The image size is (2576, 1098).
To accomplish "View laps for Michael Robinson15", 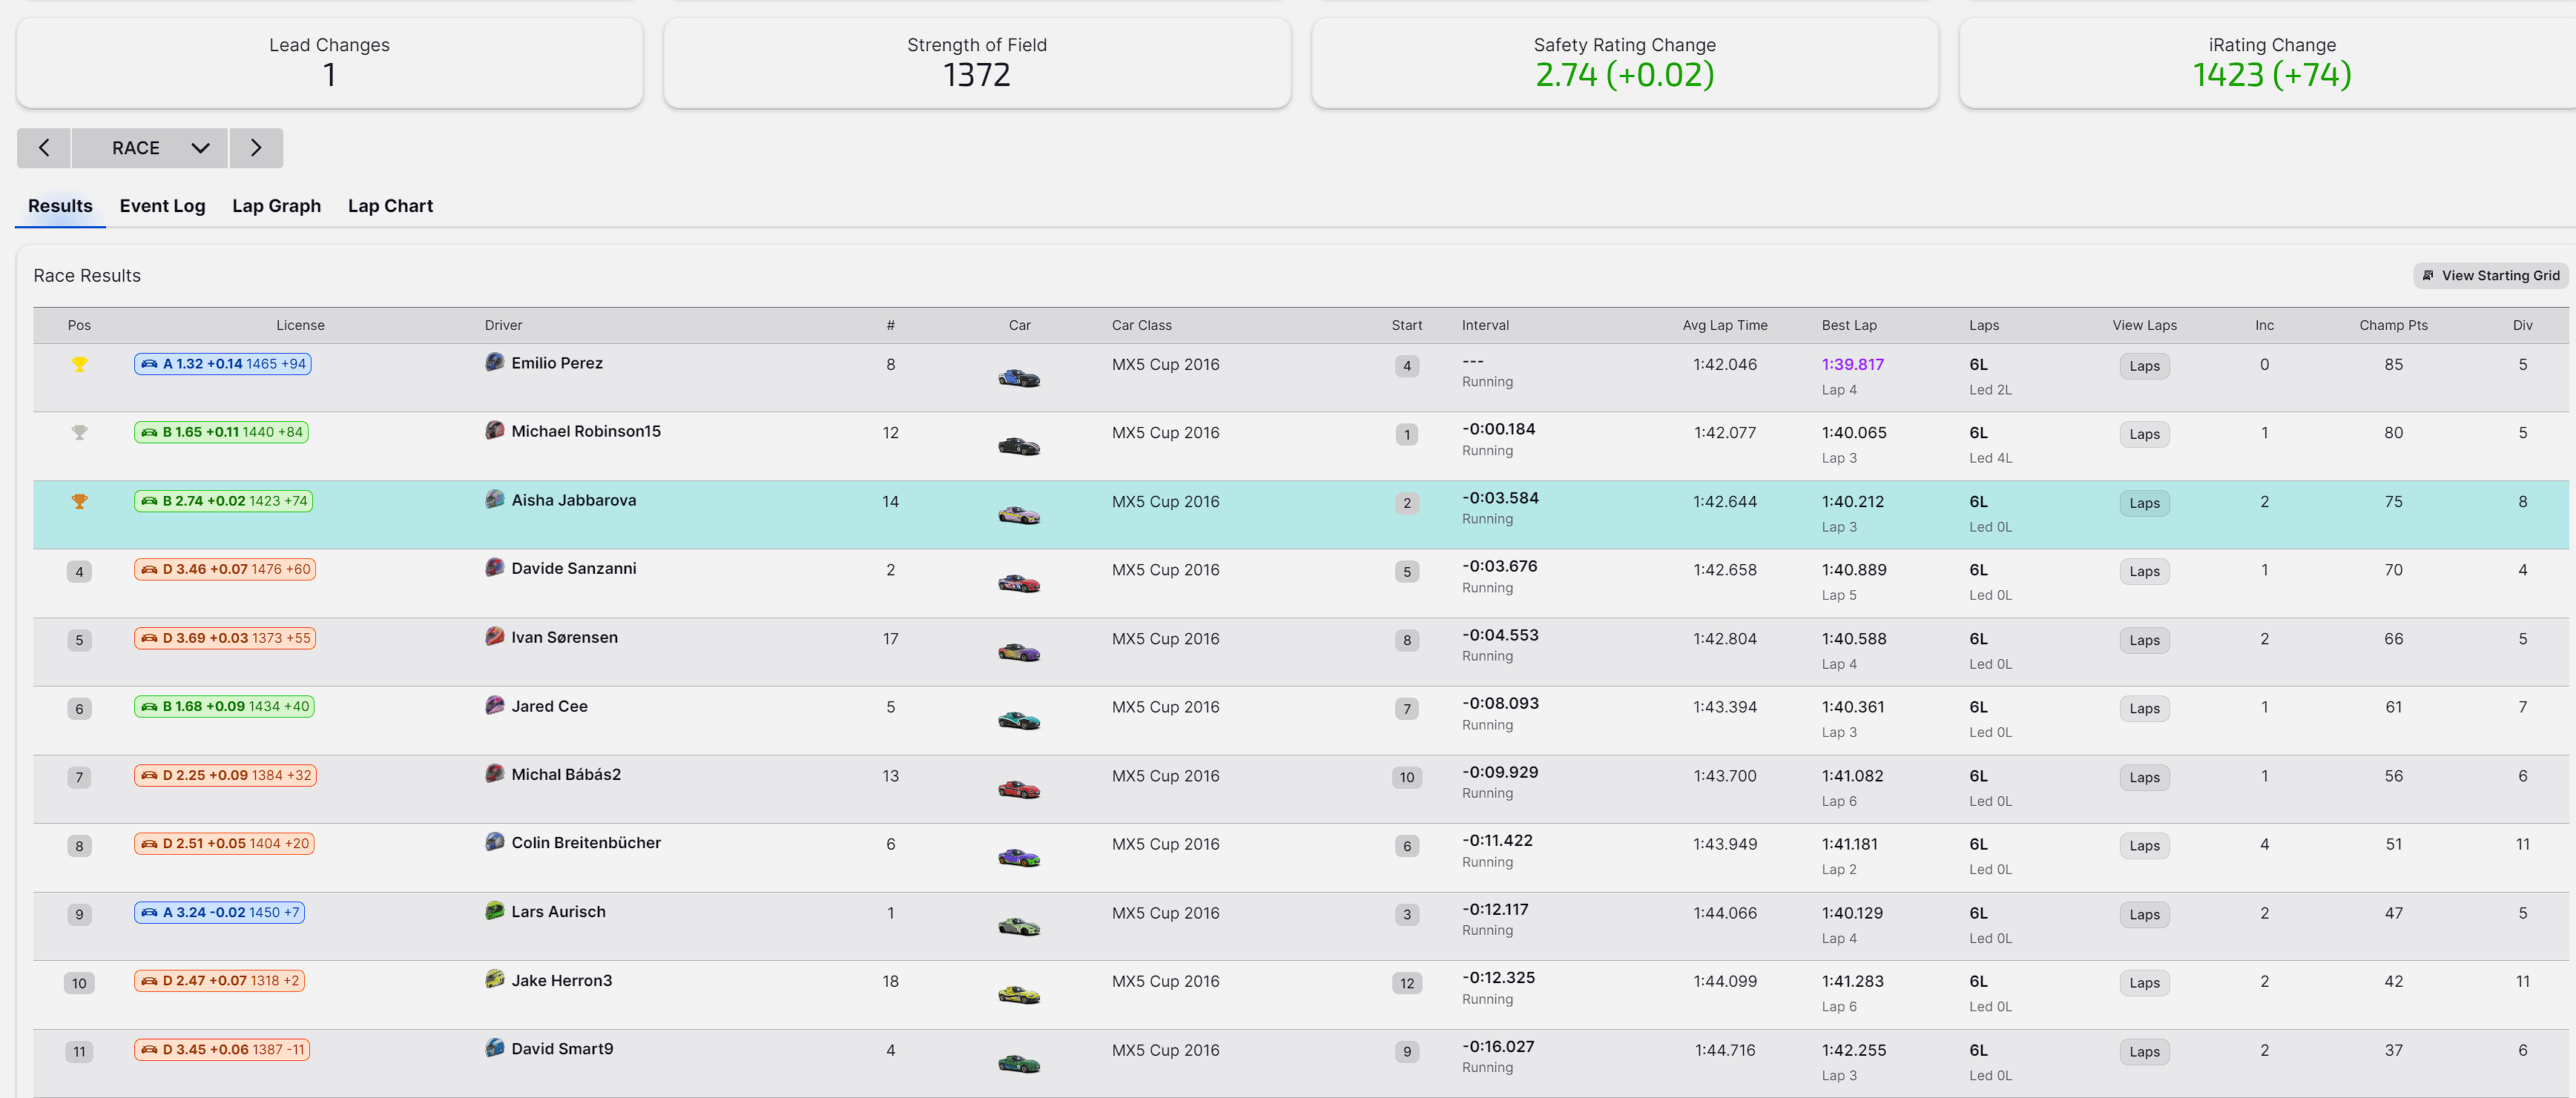I will [2144, 434].
